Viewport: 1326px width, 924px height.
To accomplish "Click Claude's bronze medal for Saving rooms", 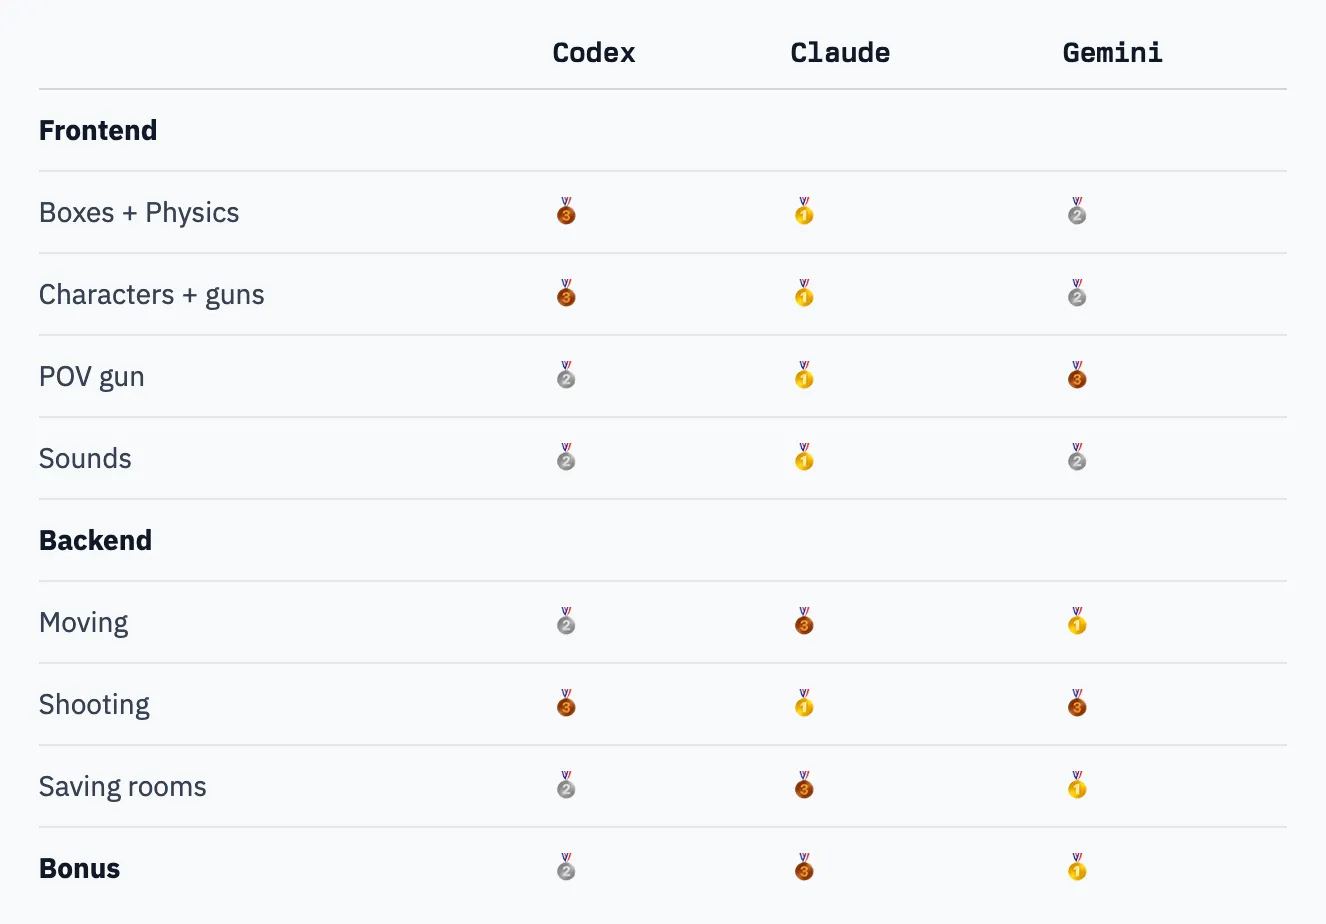I will click(804, 786).
